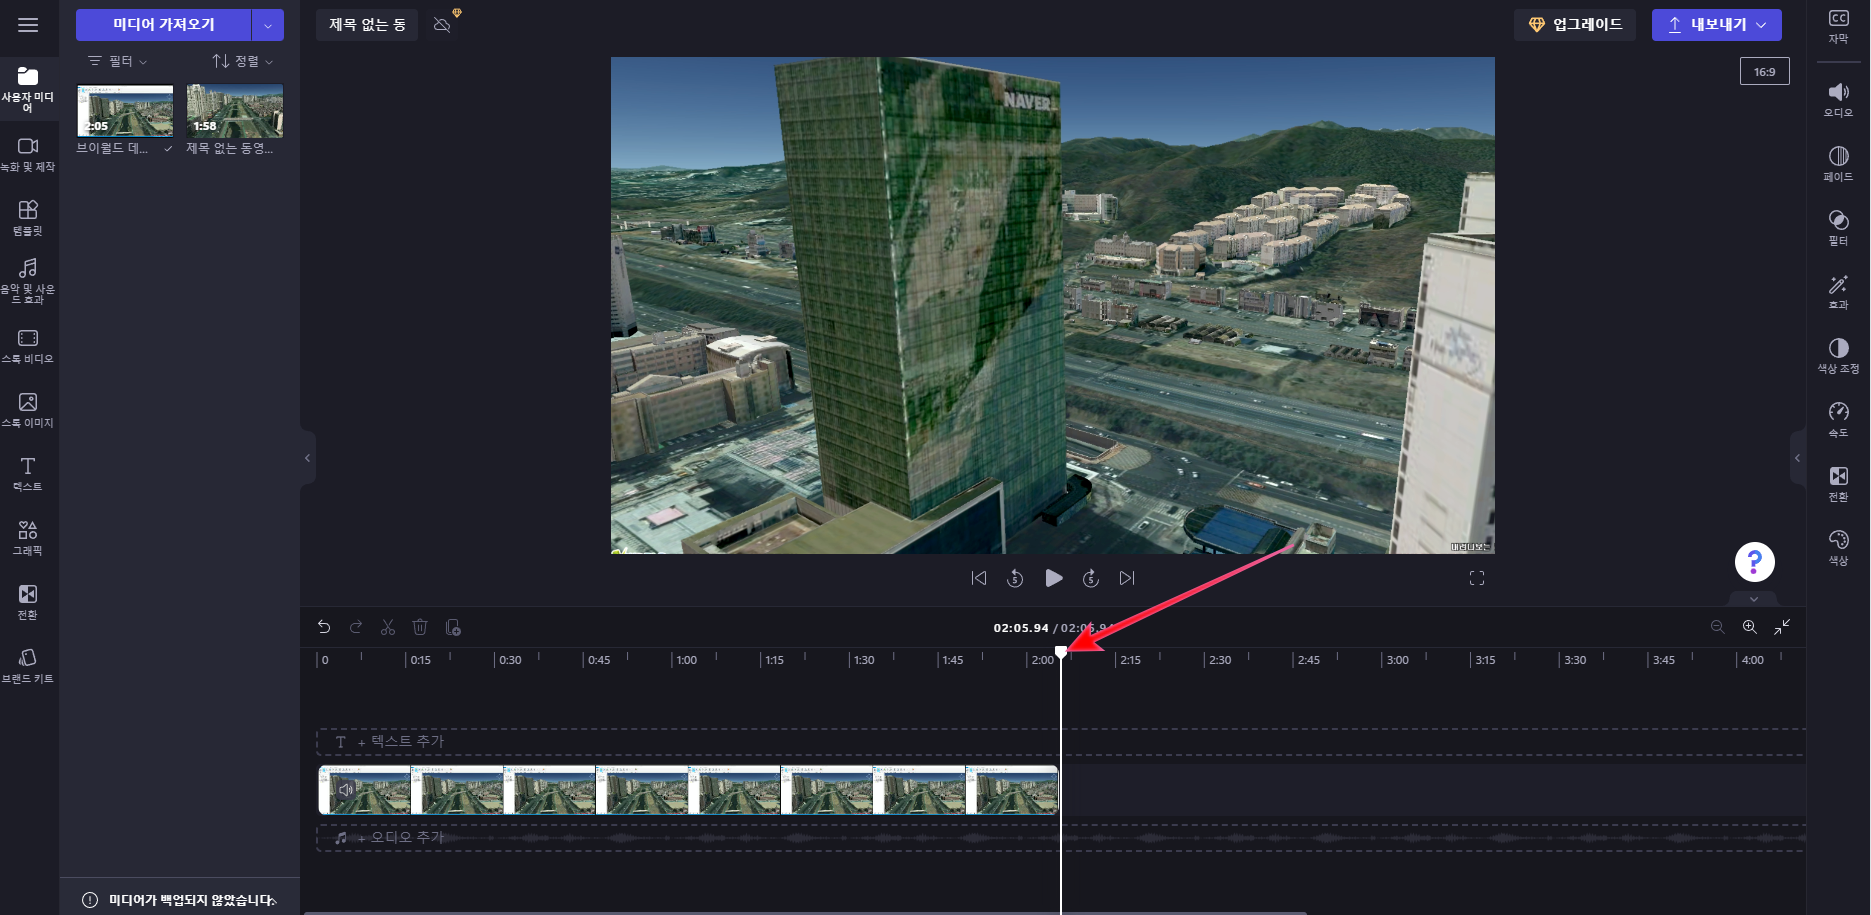
Task: Click the cloud backup disabled icon
Action: click(x=442, y=25)
